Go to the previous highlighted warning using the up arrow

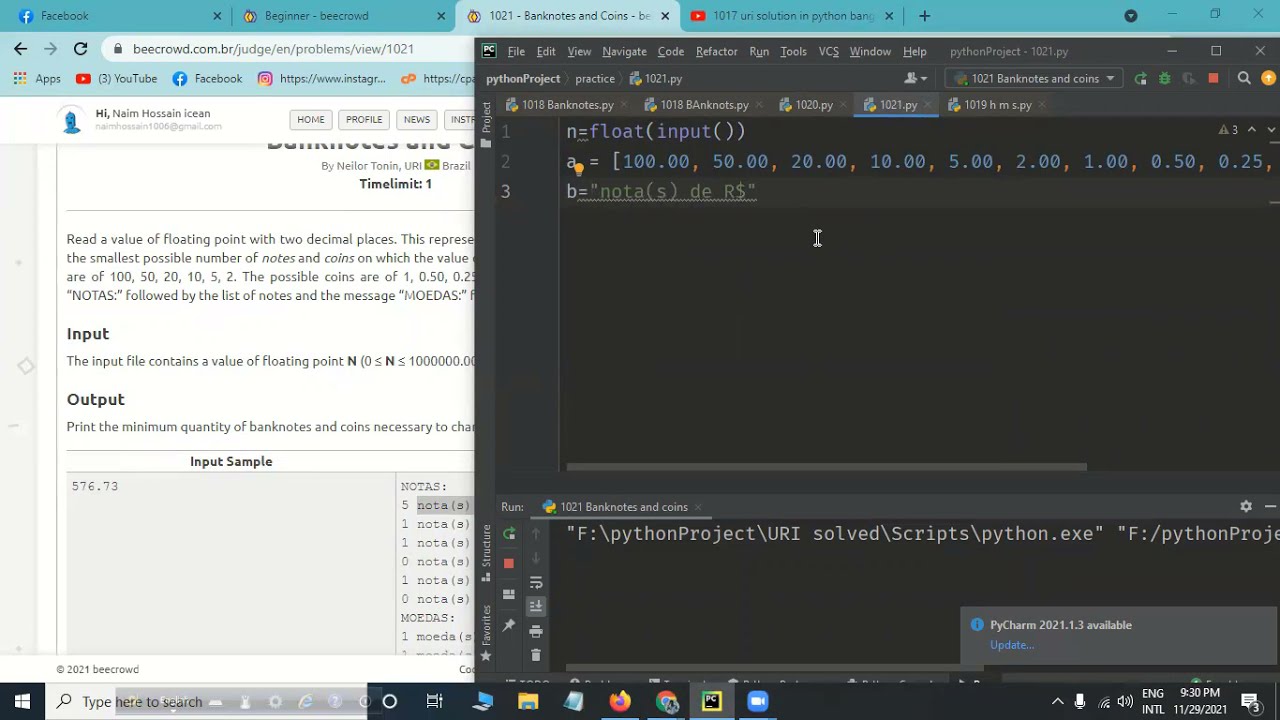pos(1252,130)
